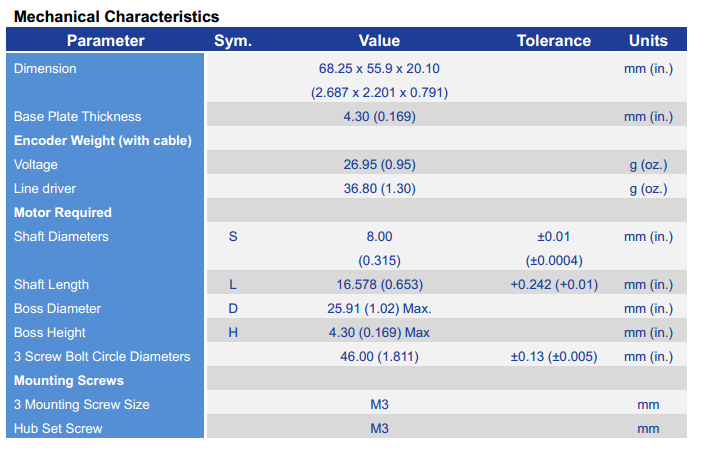Select the "Parameter" column header
The height and width of the screenshot is (459, 704).
click(x=105, y=41)
